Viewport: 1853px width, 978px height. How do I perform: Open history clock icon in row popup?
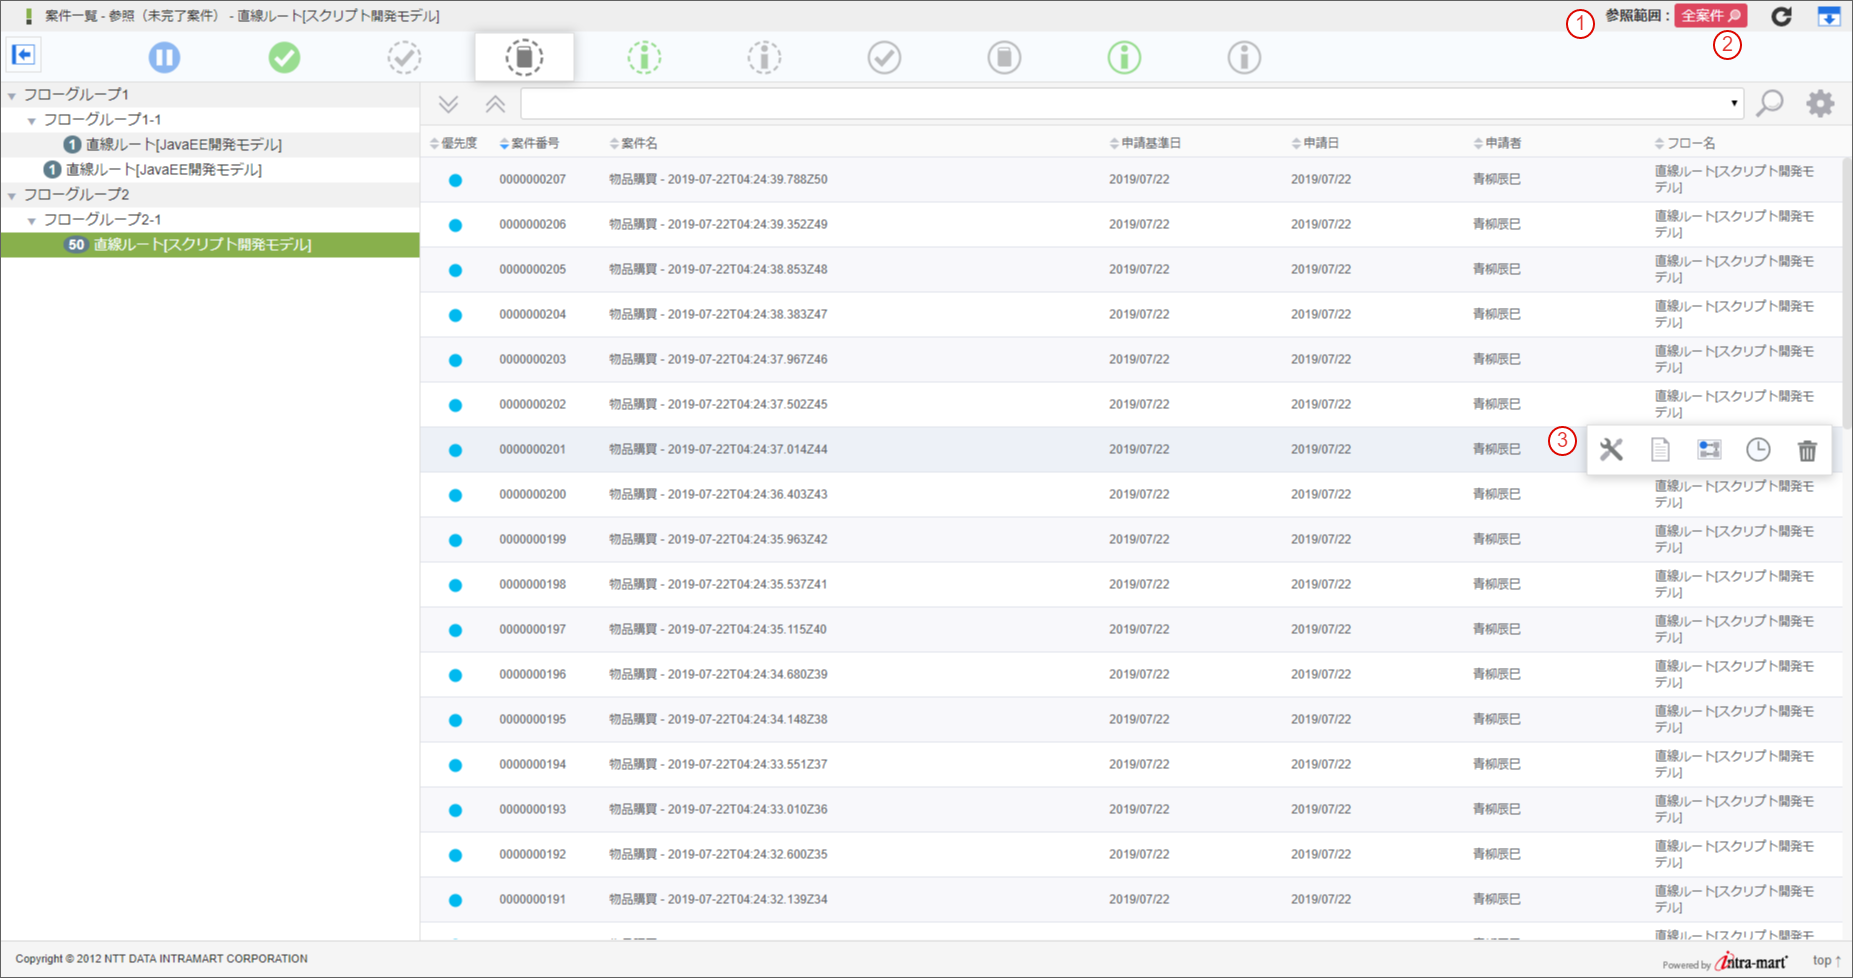coord(1758,450)
